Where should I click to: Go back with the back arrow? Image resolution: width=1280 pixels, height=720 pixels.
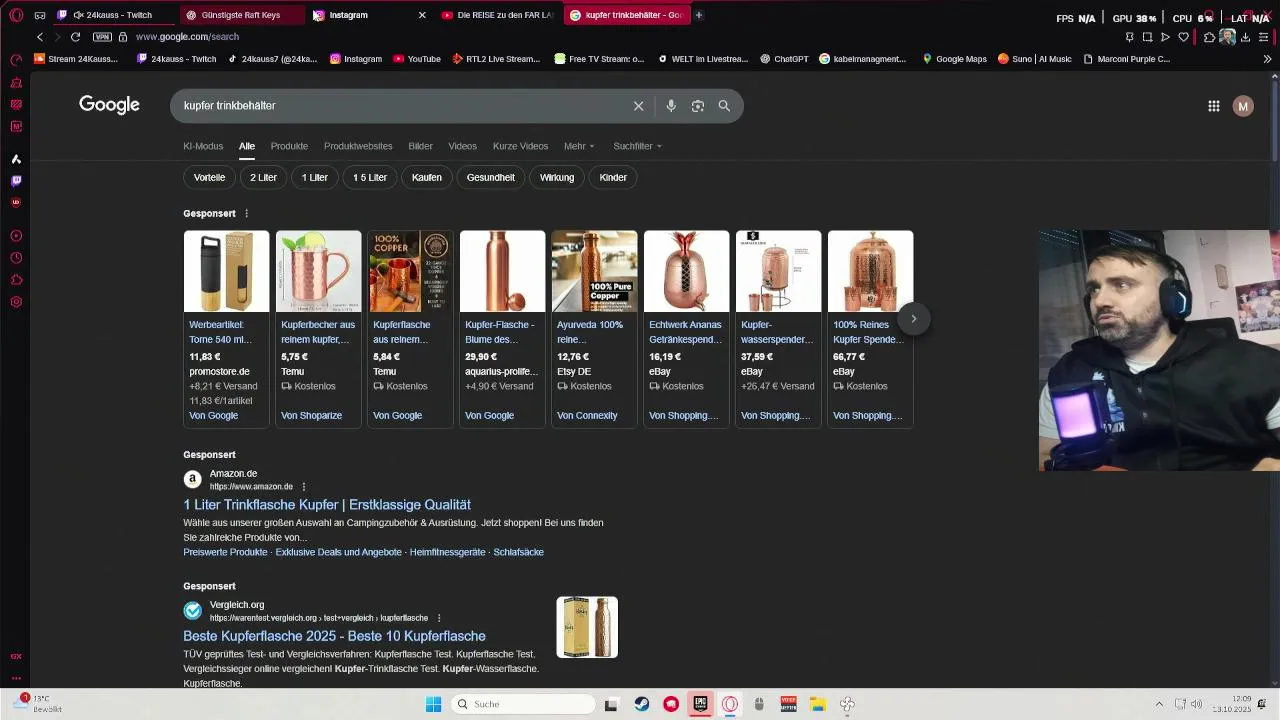click(40, 37)
